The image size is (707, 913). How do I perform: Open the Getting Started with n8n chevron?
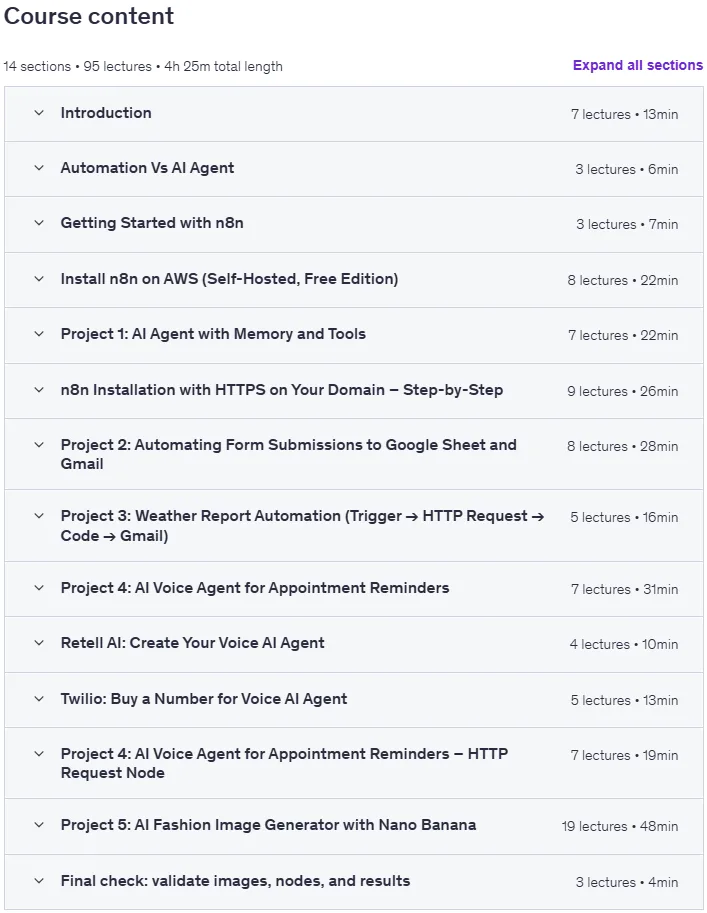[x=39, y=223]
